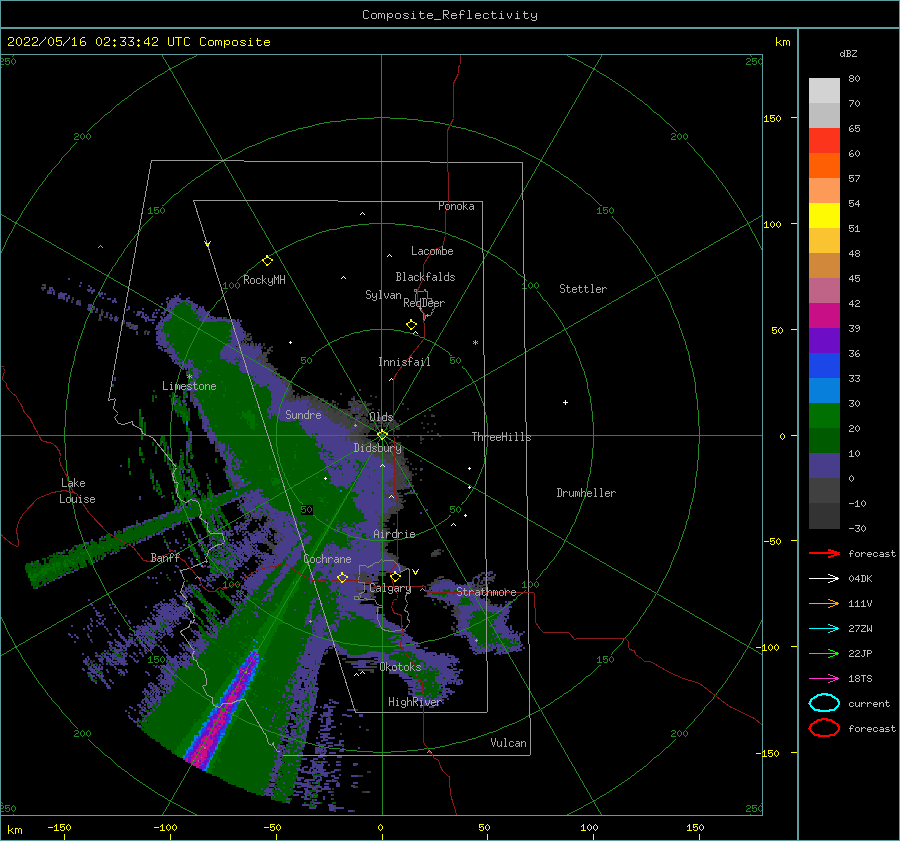
Task: Click the 'Strathmore' label
Action: pos(486,592)
